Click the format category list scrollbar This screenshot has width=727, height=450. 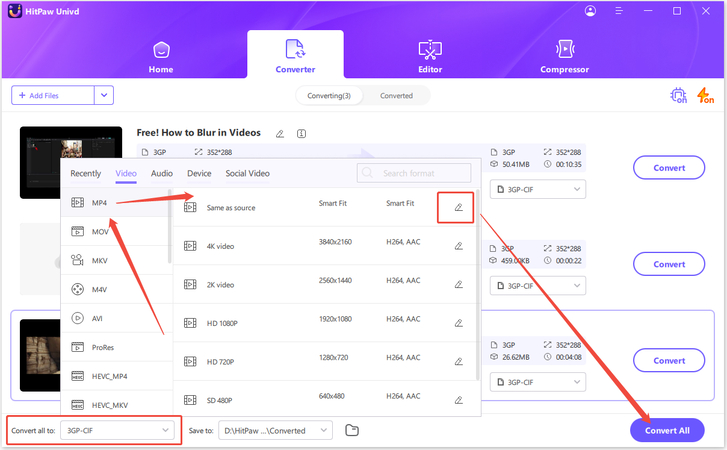click(x=170, y=226)
